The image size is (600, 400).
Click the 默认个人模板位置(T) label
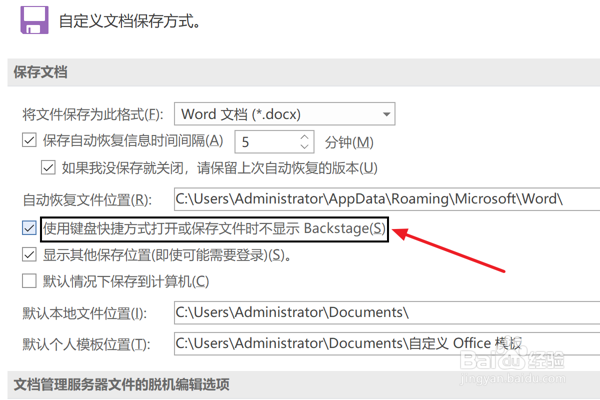point(86,344)
